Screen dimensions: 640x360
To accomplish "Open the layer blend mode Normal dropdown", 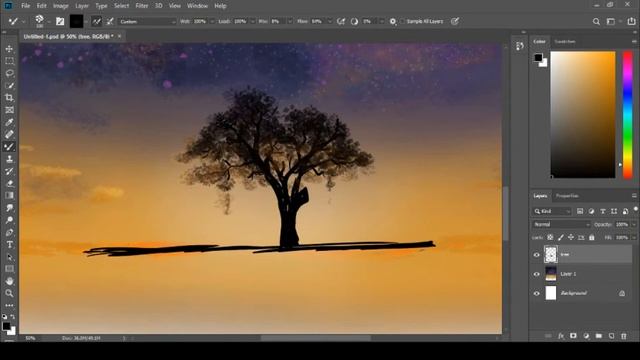I will pos(561,224).
